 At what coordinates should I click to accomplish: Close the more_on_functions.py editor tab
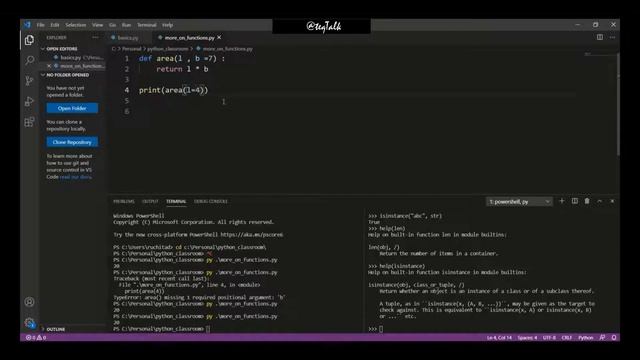[219, 37]
